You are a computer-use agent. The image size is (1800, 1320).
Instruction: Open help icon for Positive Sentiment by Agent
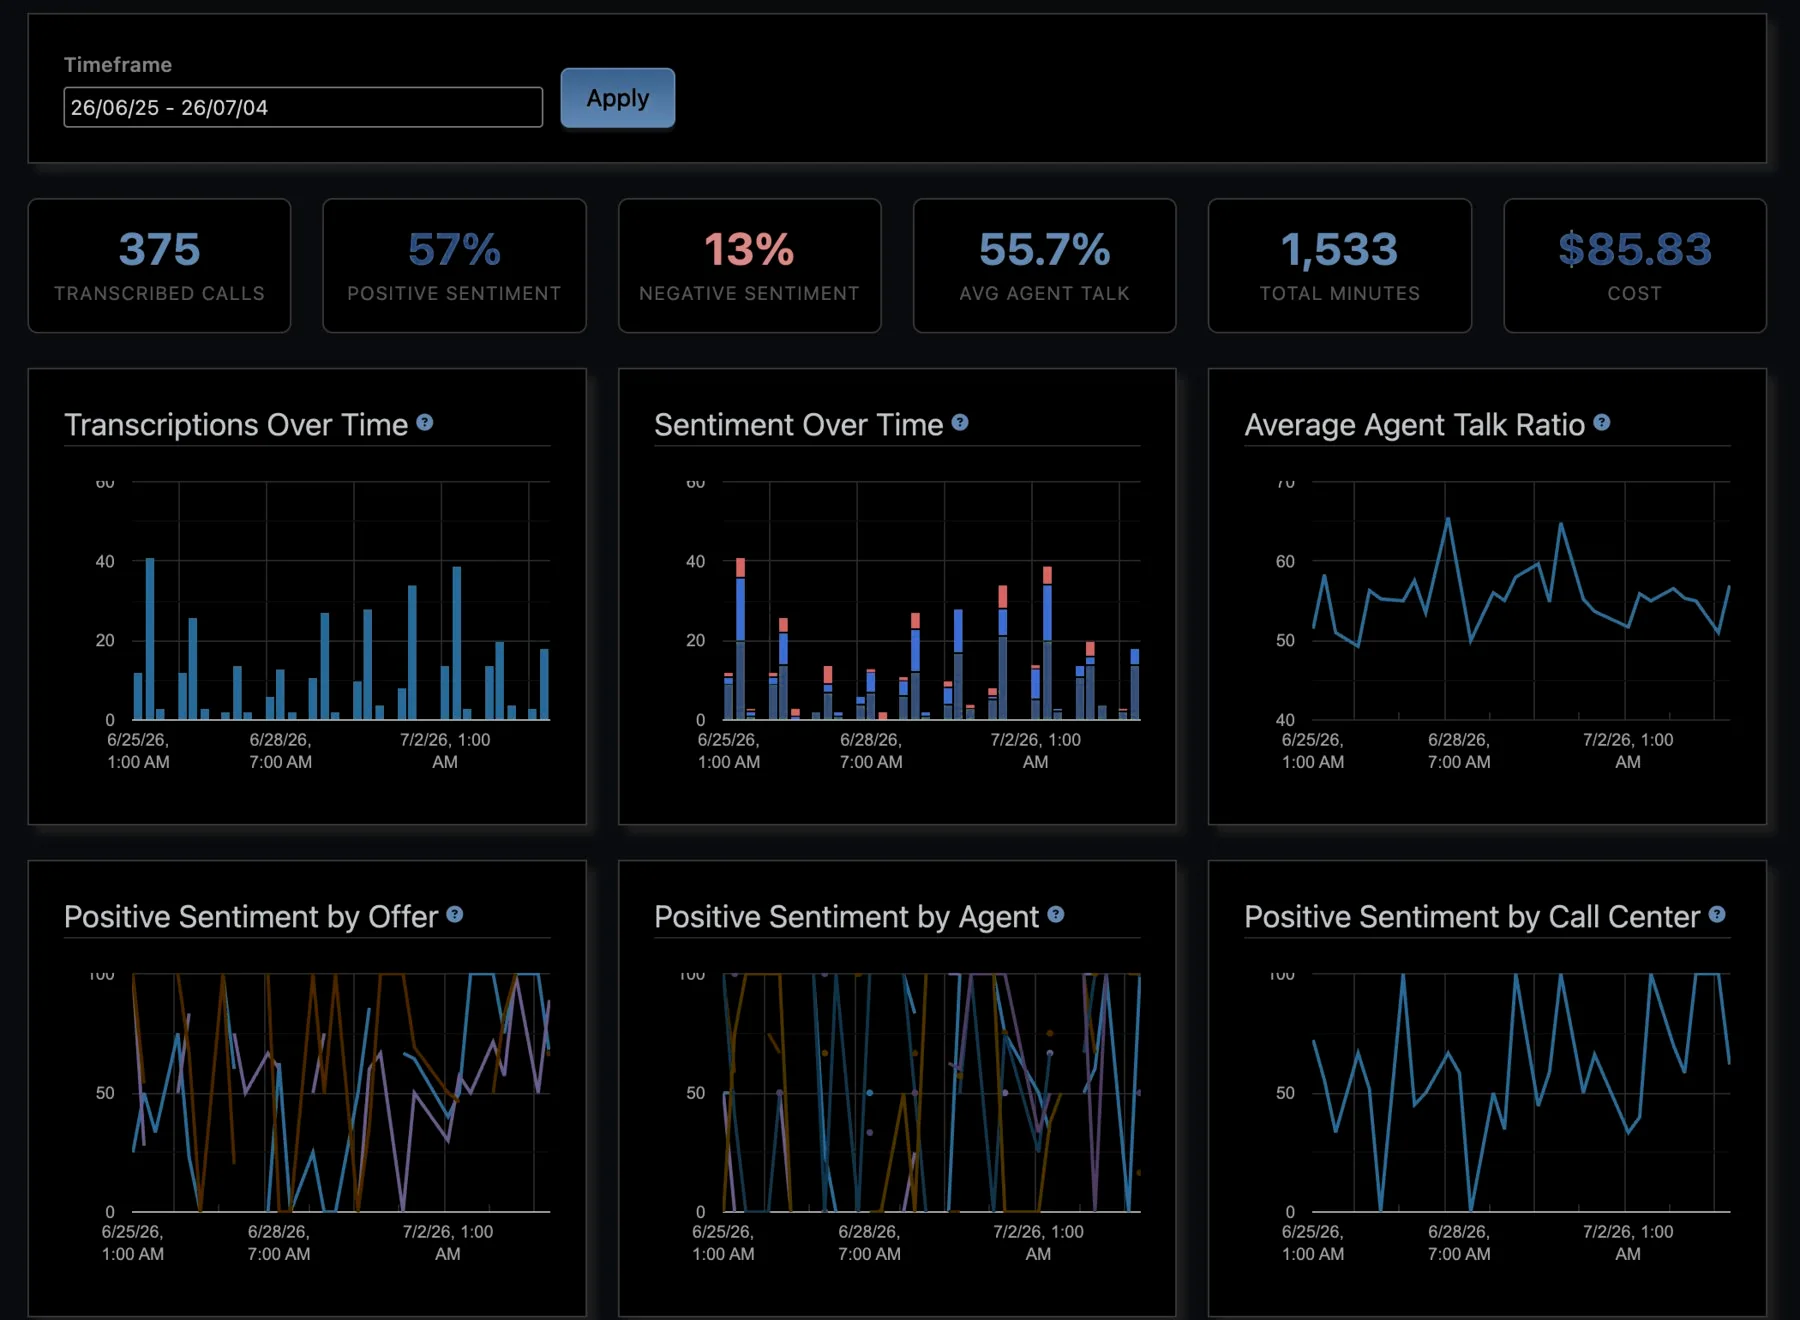pos(1056,915)
